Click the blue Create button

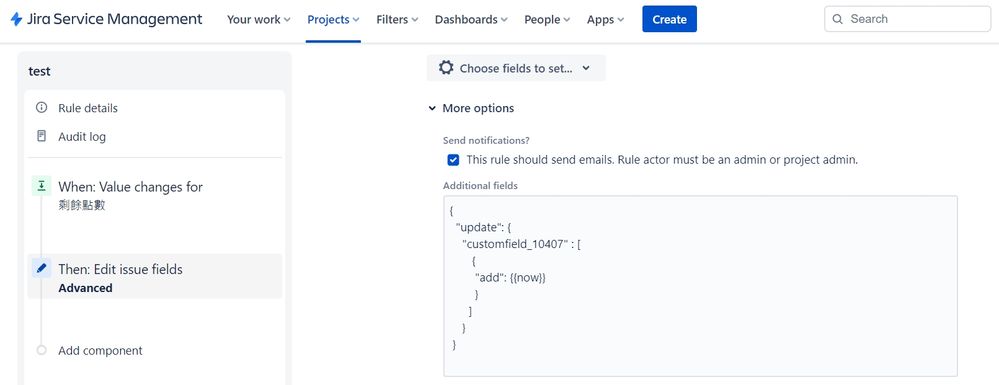(x=670, y=19)
